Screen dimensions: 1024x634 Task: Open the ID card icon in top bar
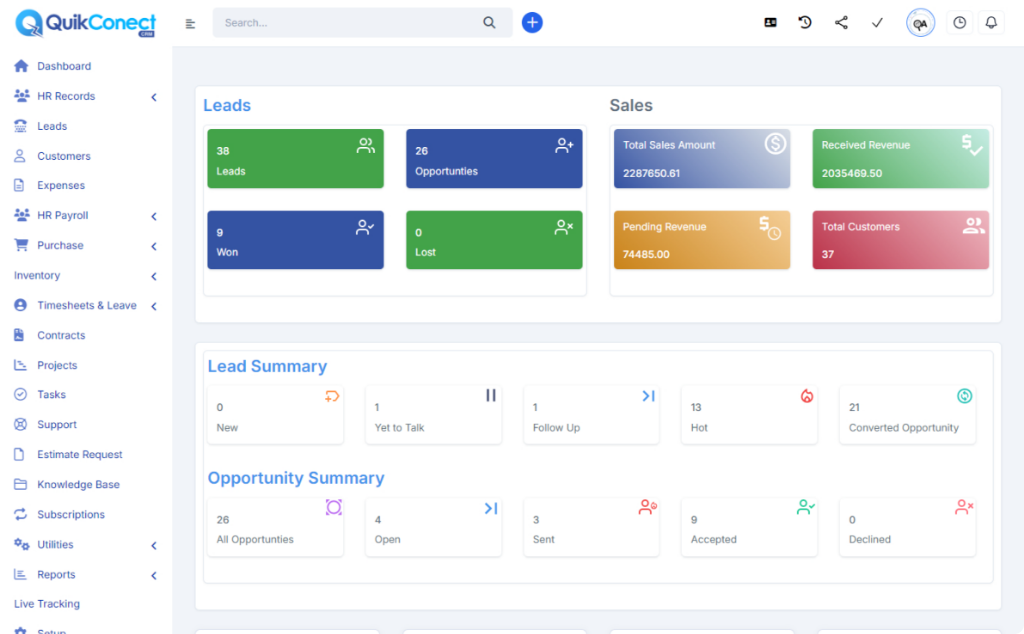(x=771, y=23)
